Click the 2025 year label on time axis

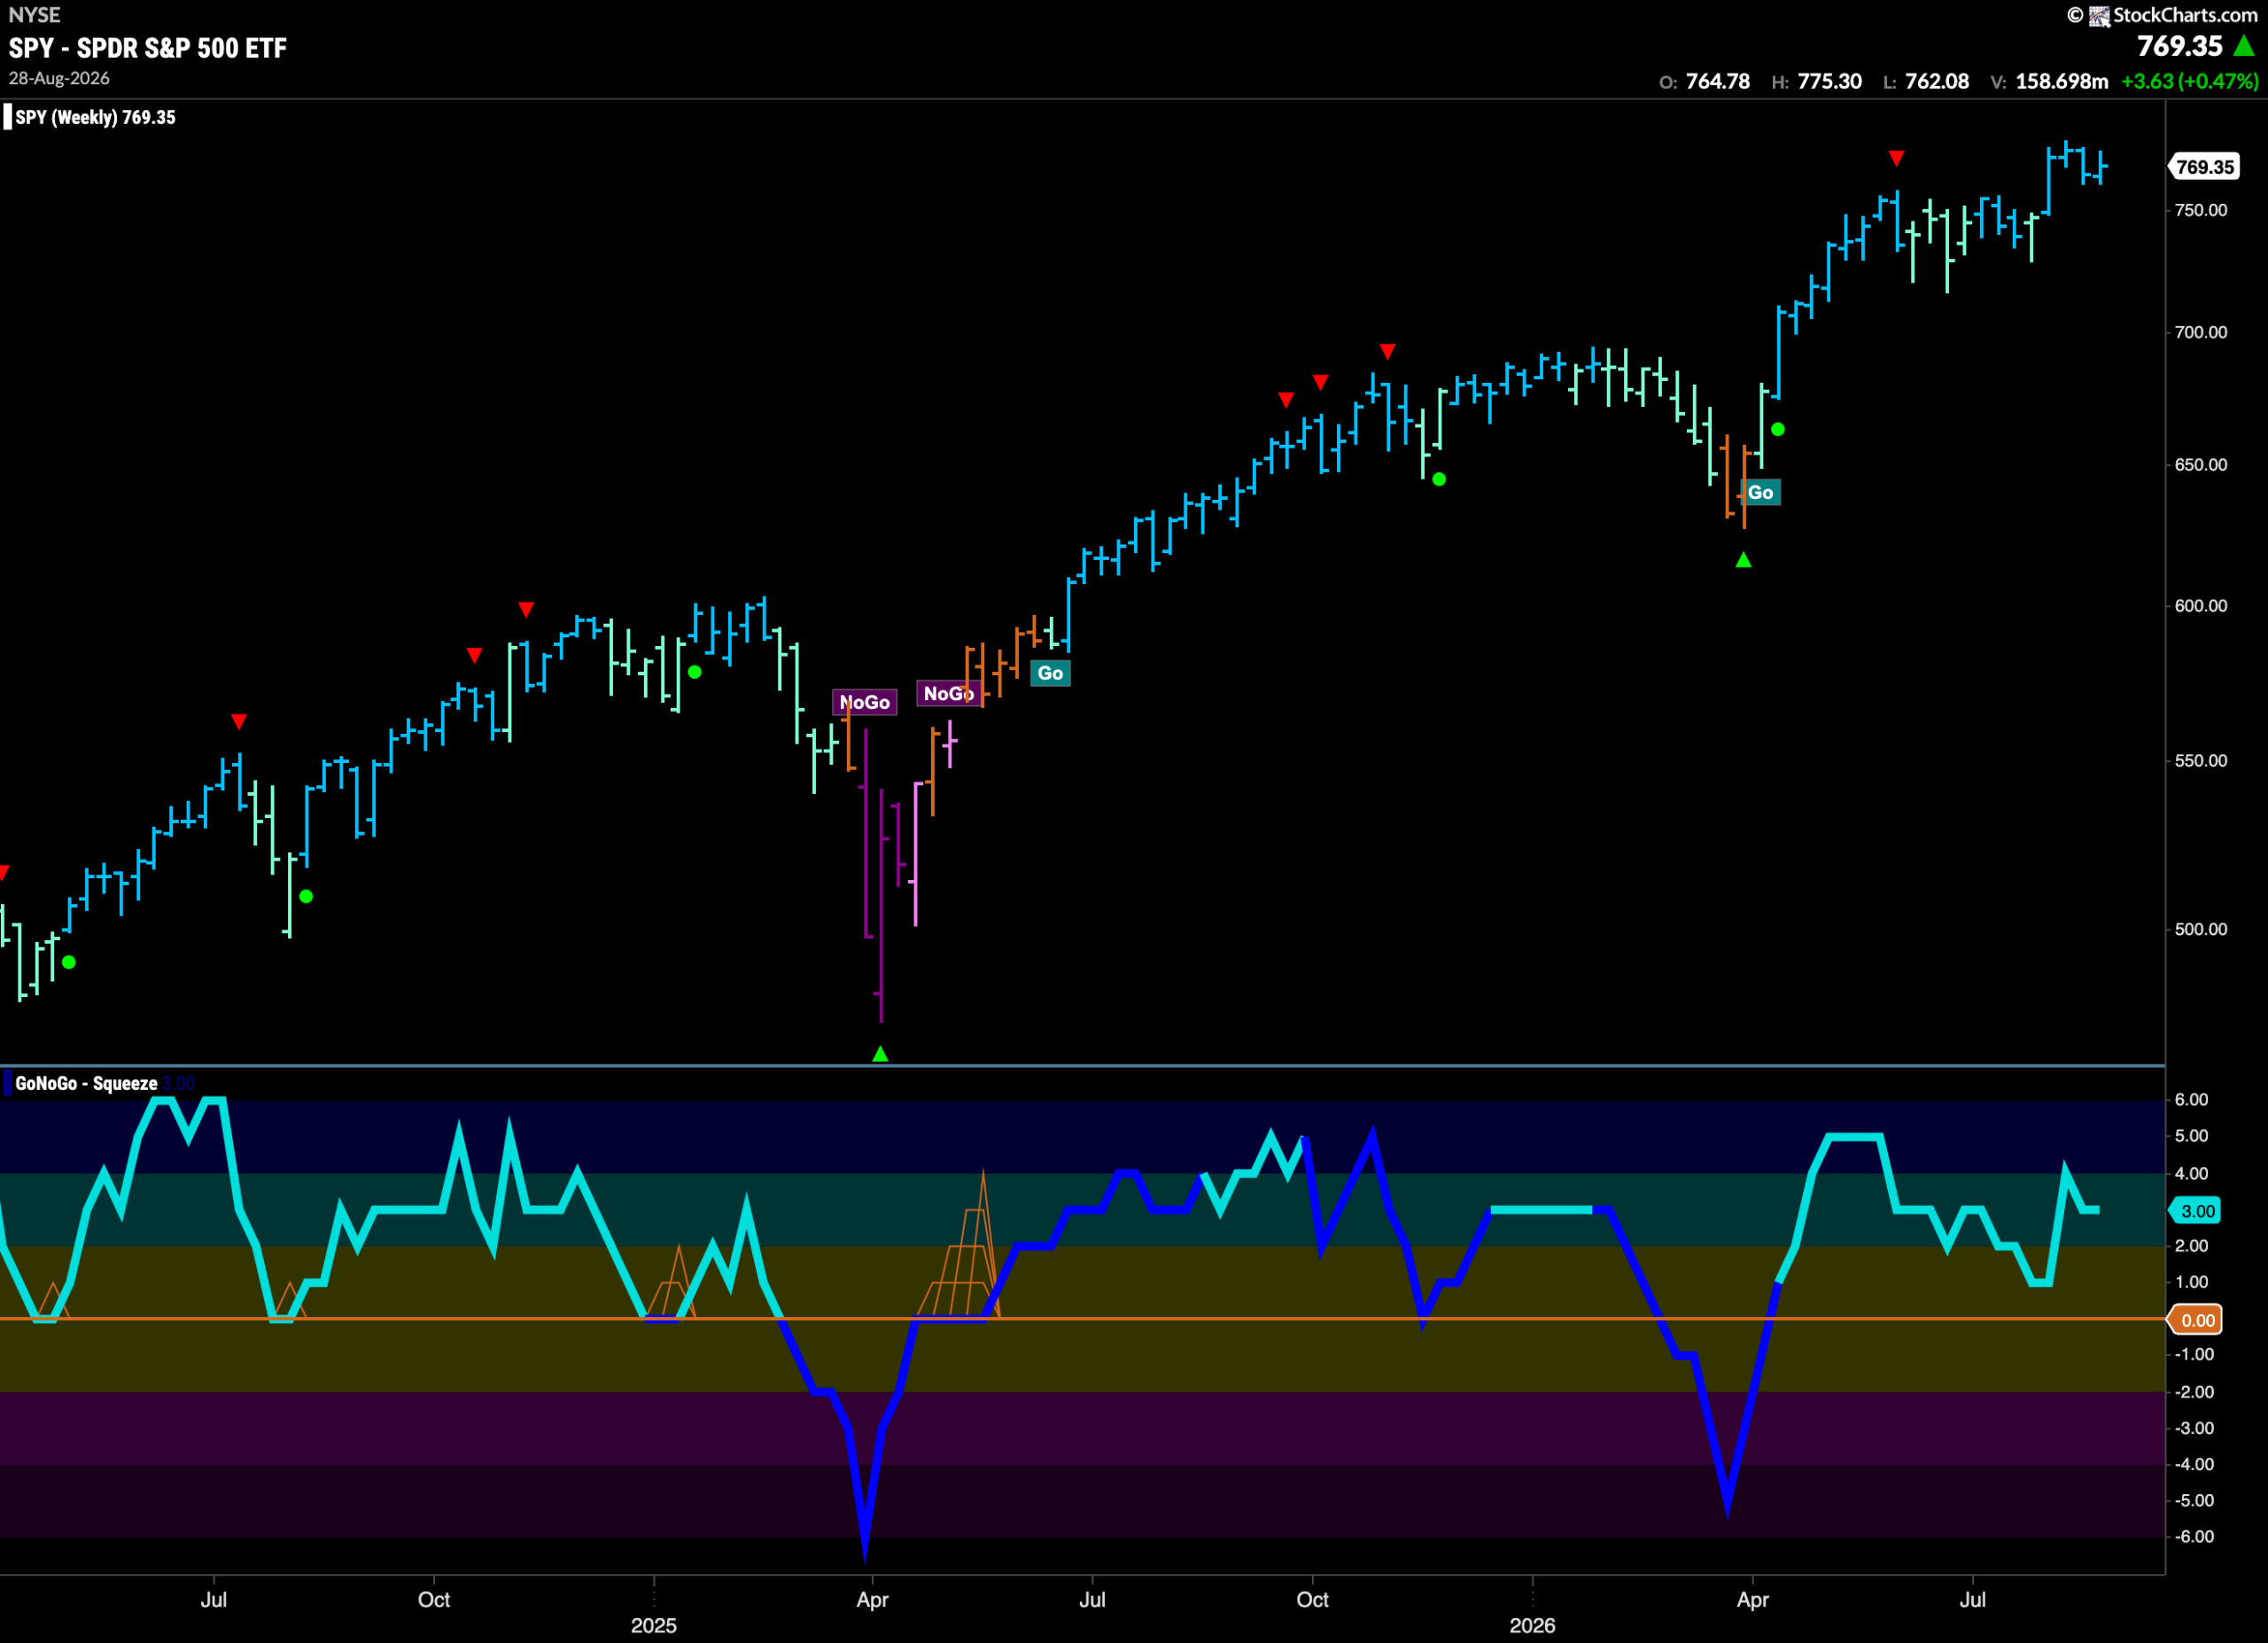(x=654, y=1625)
